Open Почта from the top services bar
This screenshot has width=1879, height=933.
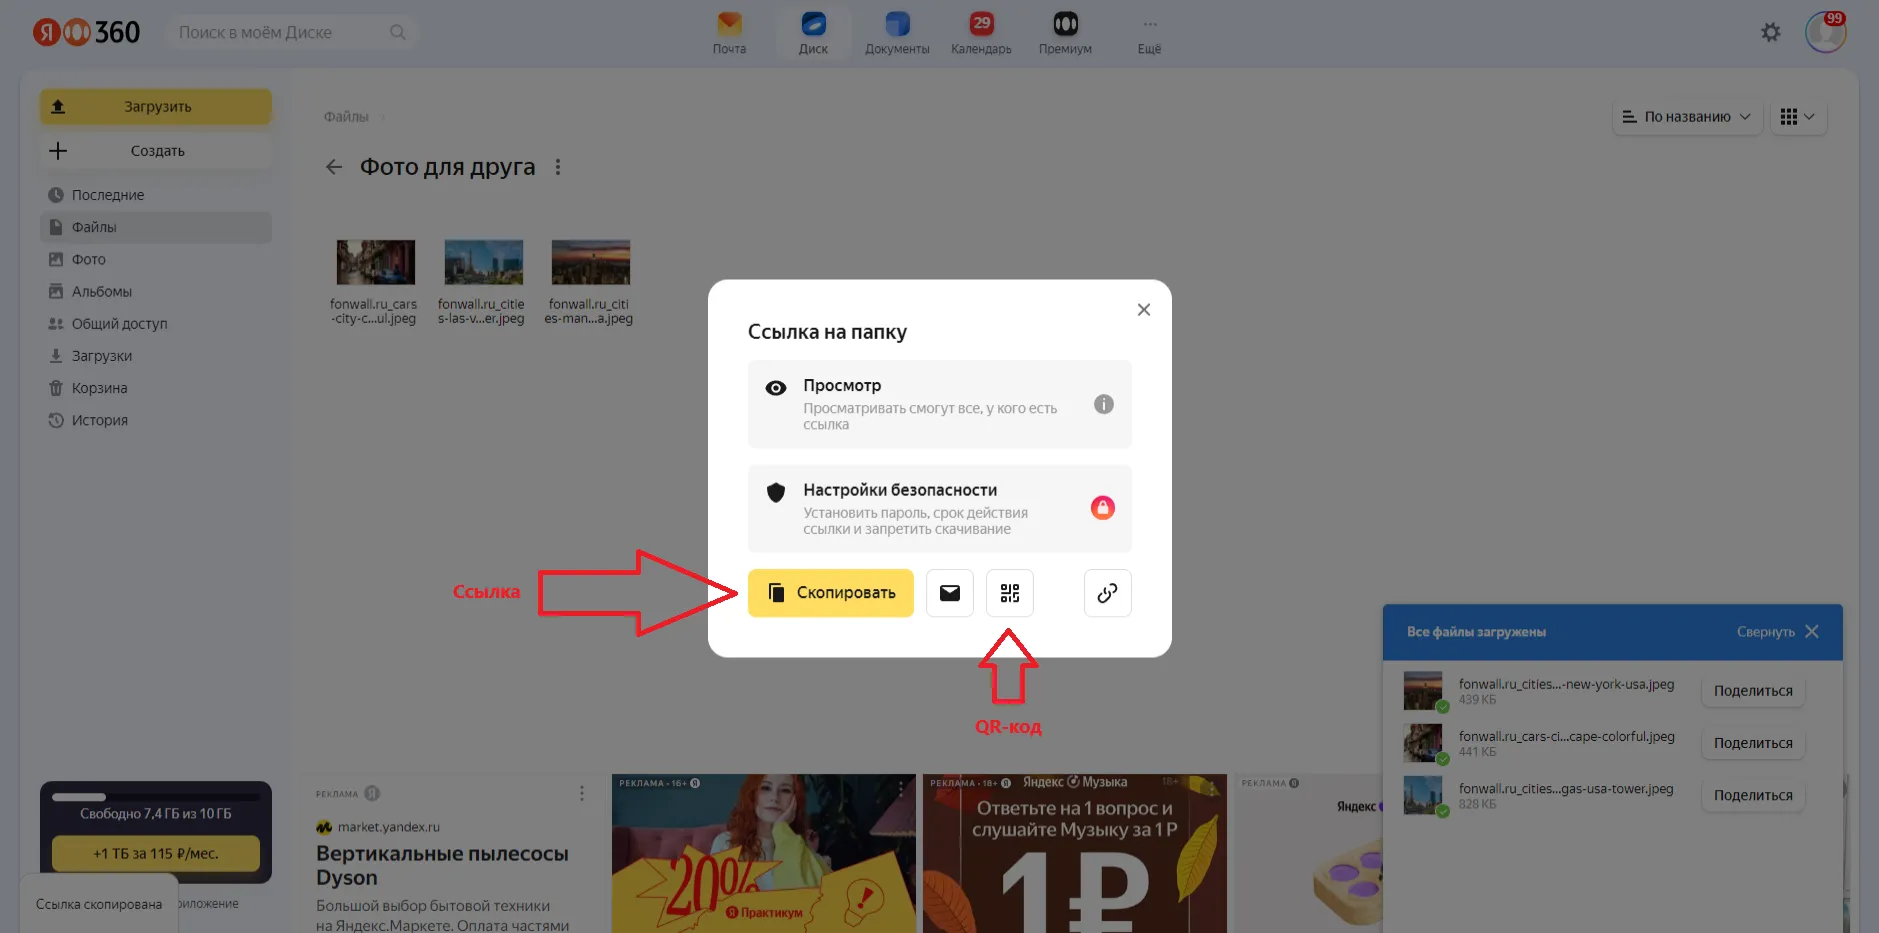[x=729, y=32]
